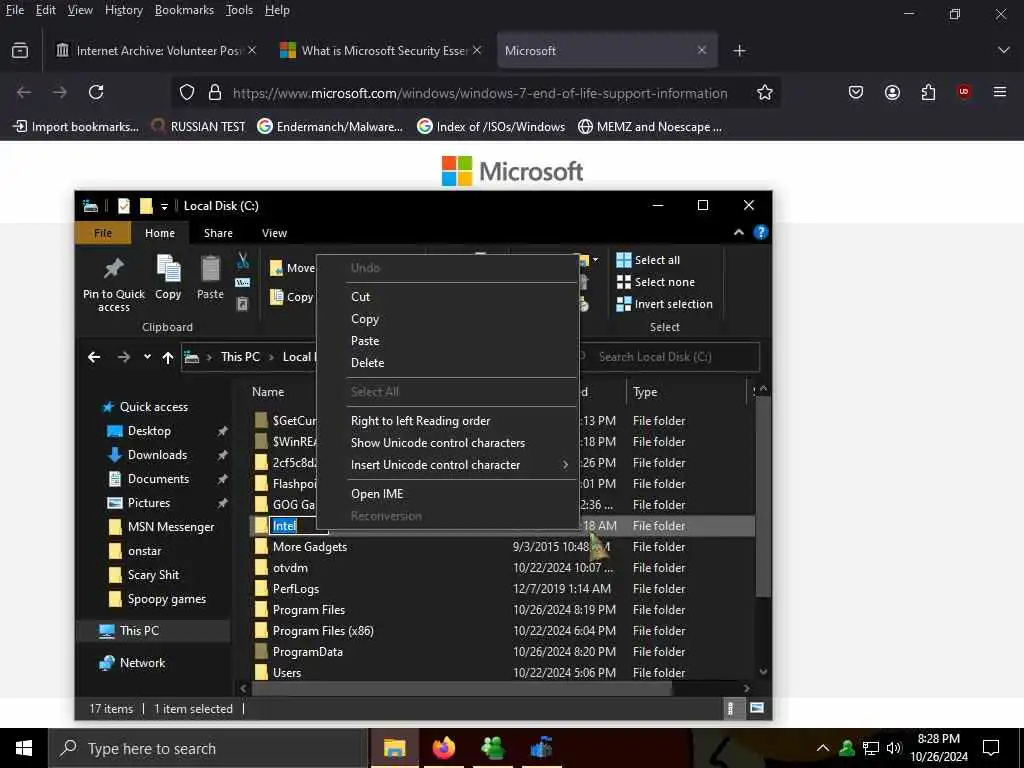Click Import bookmarks link
The image size is (1024, 768).
pos(76,127)
